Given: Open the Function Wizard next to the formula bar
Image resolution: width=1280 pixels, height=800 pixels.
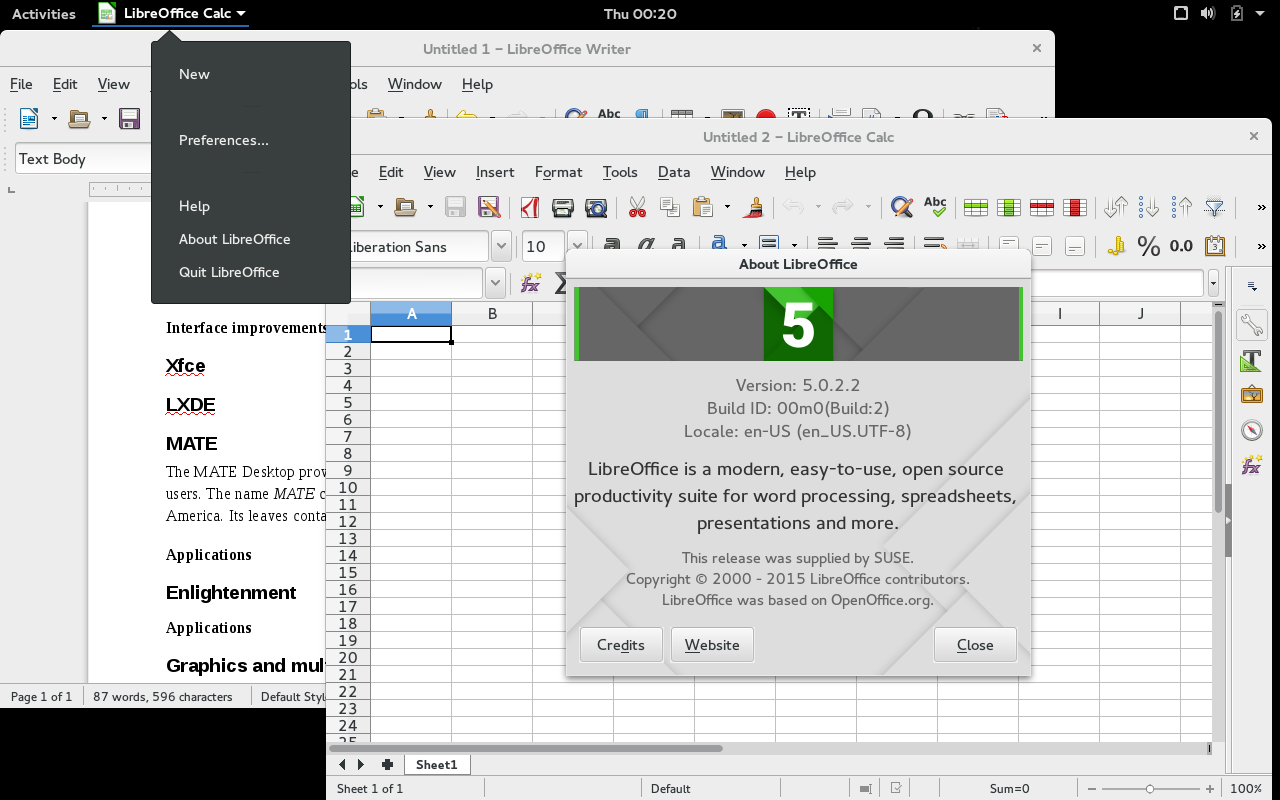Looking at the screenshot, I should click(530, 283).
